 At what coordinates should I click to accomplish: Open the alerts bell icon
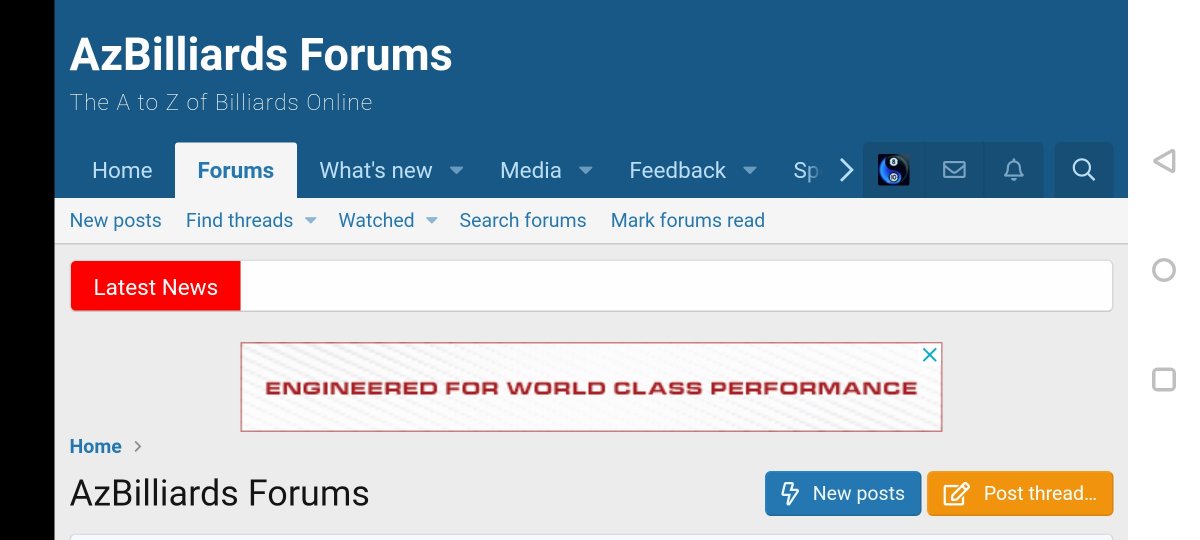click(1014, 170)
